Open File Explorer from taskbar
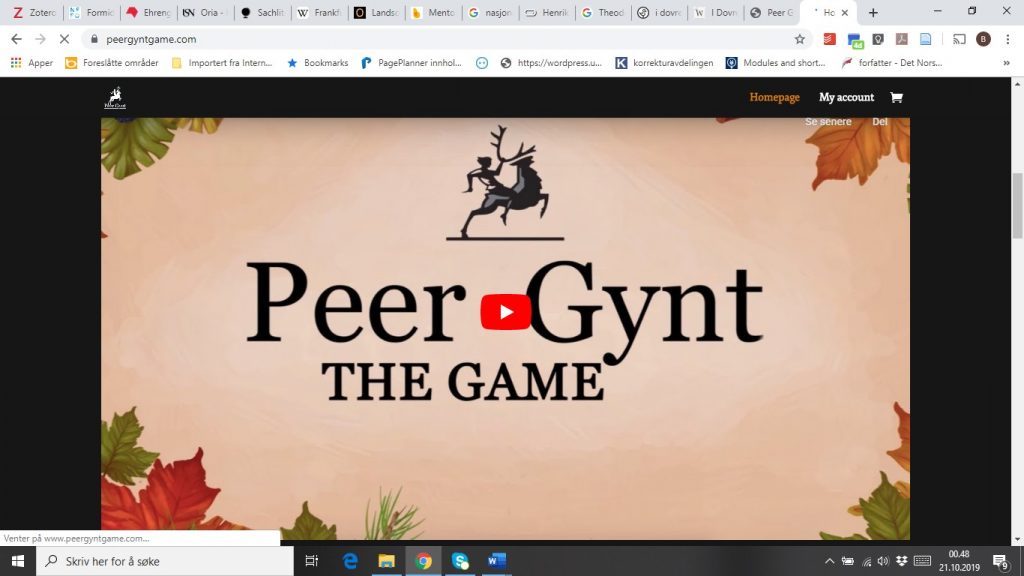Image resolution: width=1024 pixels, height=576 pixels. point(387,561)
